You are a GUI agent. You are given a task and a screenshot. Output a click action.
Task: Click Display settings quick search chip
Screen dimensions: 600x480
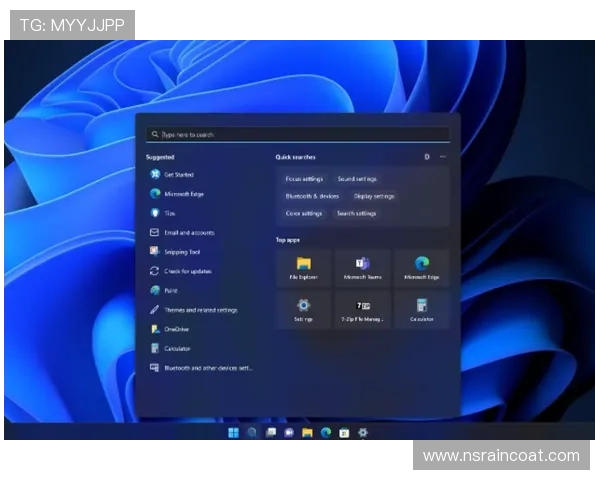(374, 196)
